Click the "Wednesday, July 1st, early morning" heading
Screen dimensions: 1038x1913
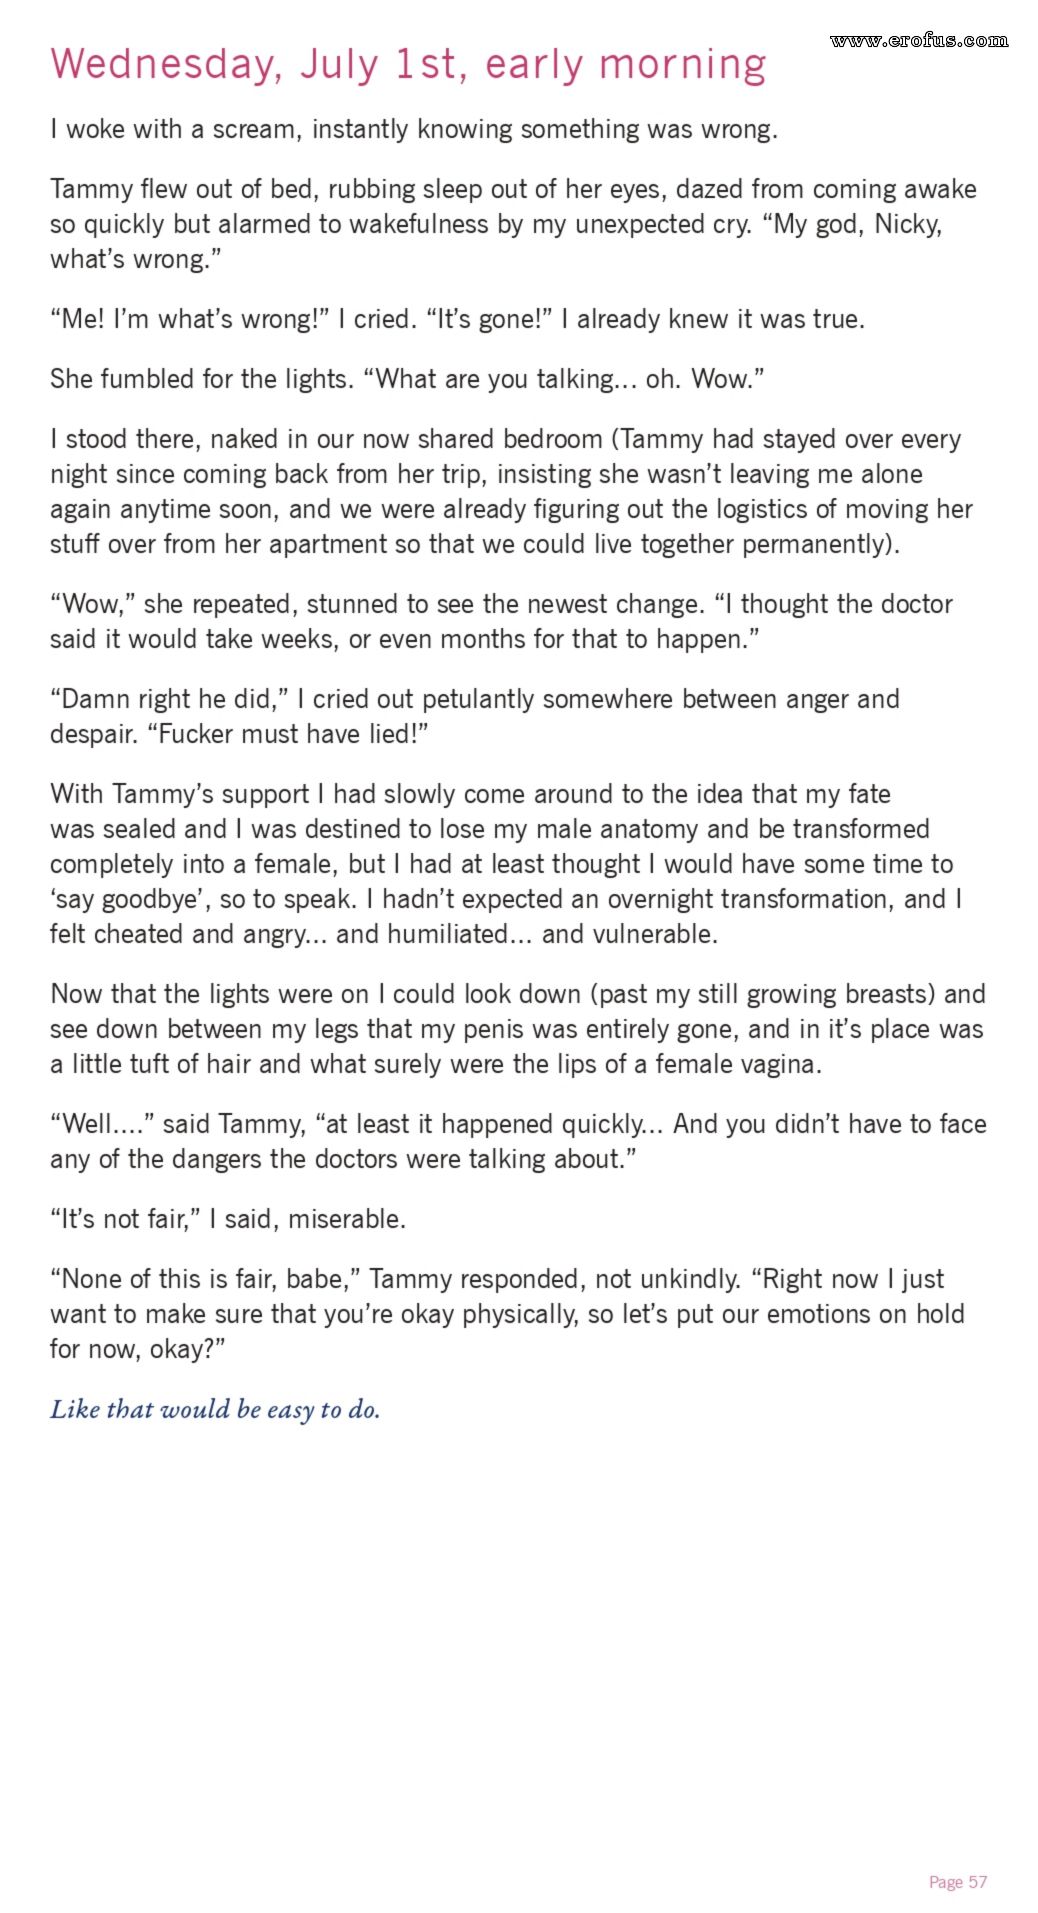click(x=408, y=65)
